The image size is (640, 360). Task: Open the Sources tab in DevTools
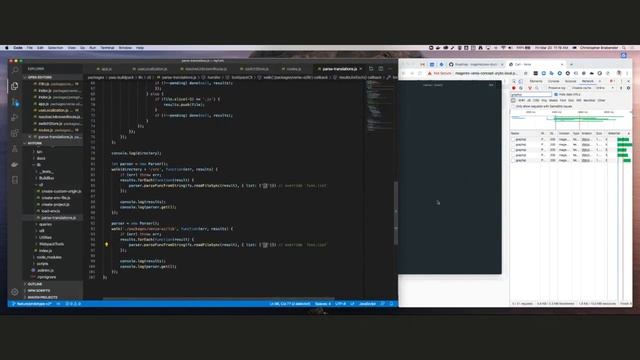(570, 81)
